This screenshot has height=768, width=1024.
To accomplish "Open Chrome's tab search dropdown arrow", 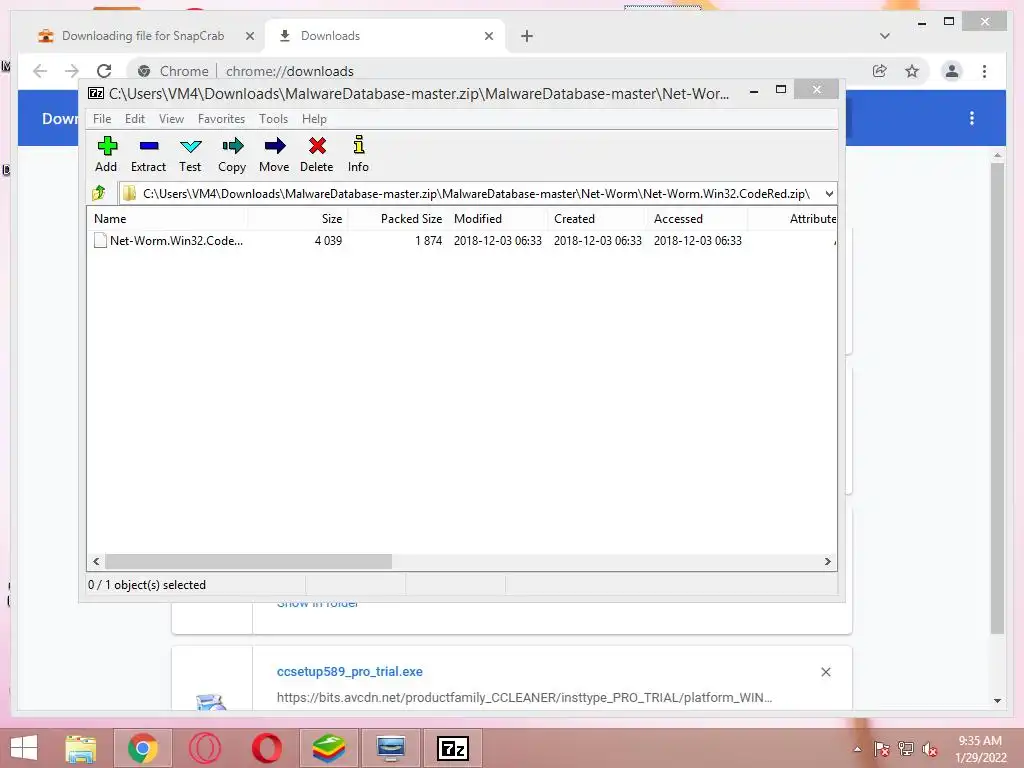I will pyautogui.click(x=884, y=36).
